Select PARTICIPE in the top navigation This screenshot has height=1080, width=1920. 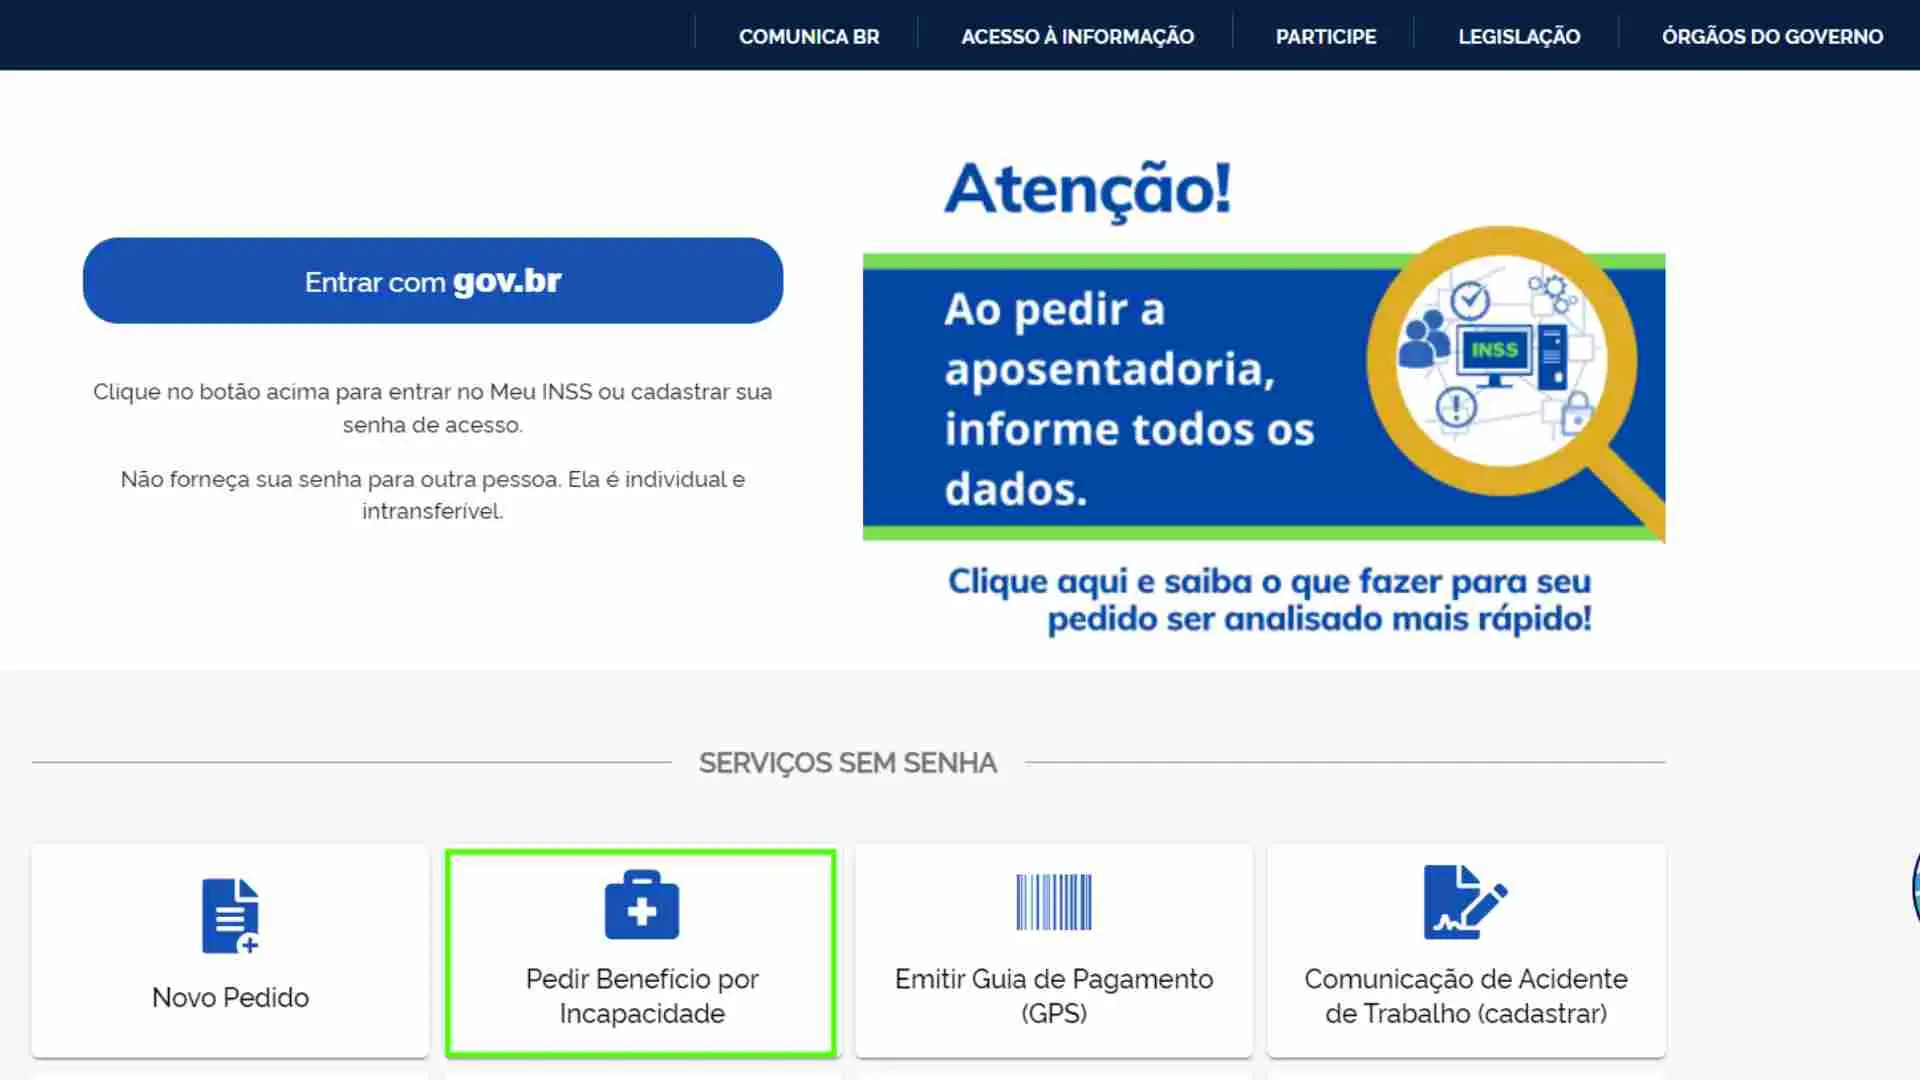[x=1326, y=37]
